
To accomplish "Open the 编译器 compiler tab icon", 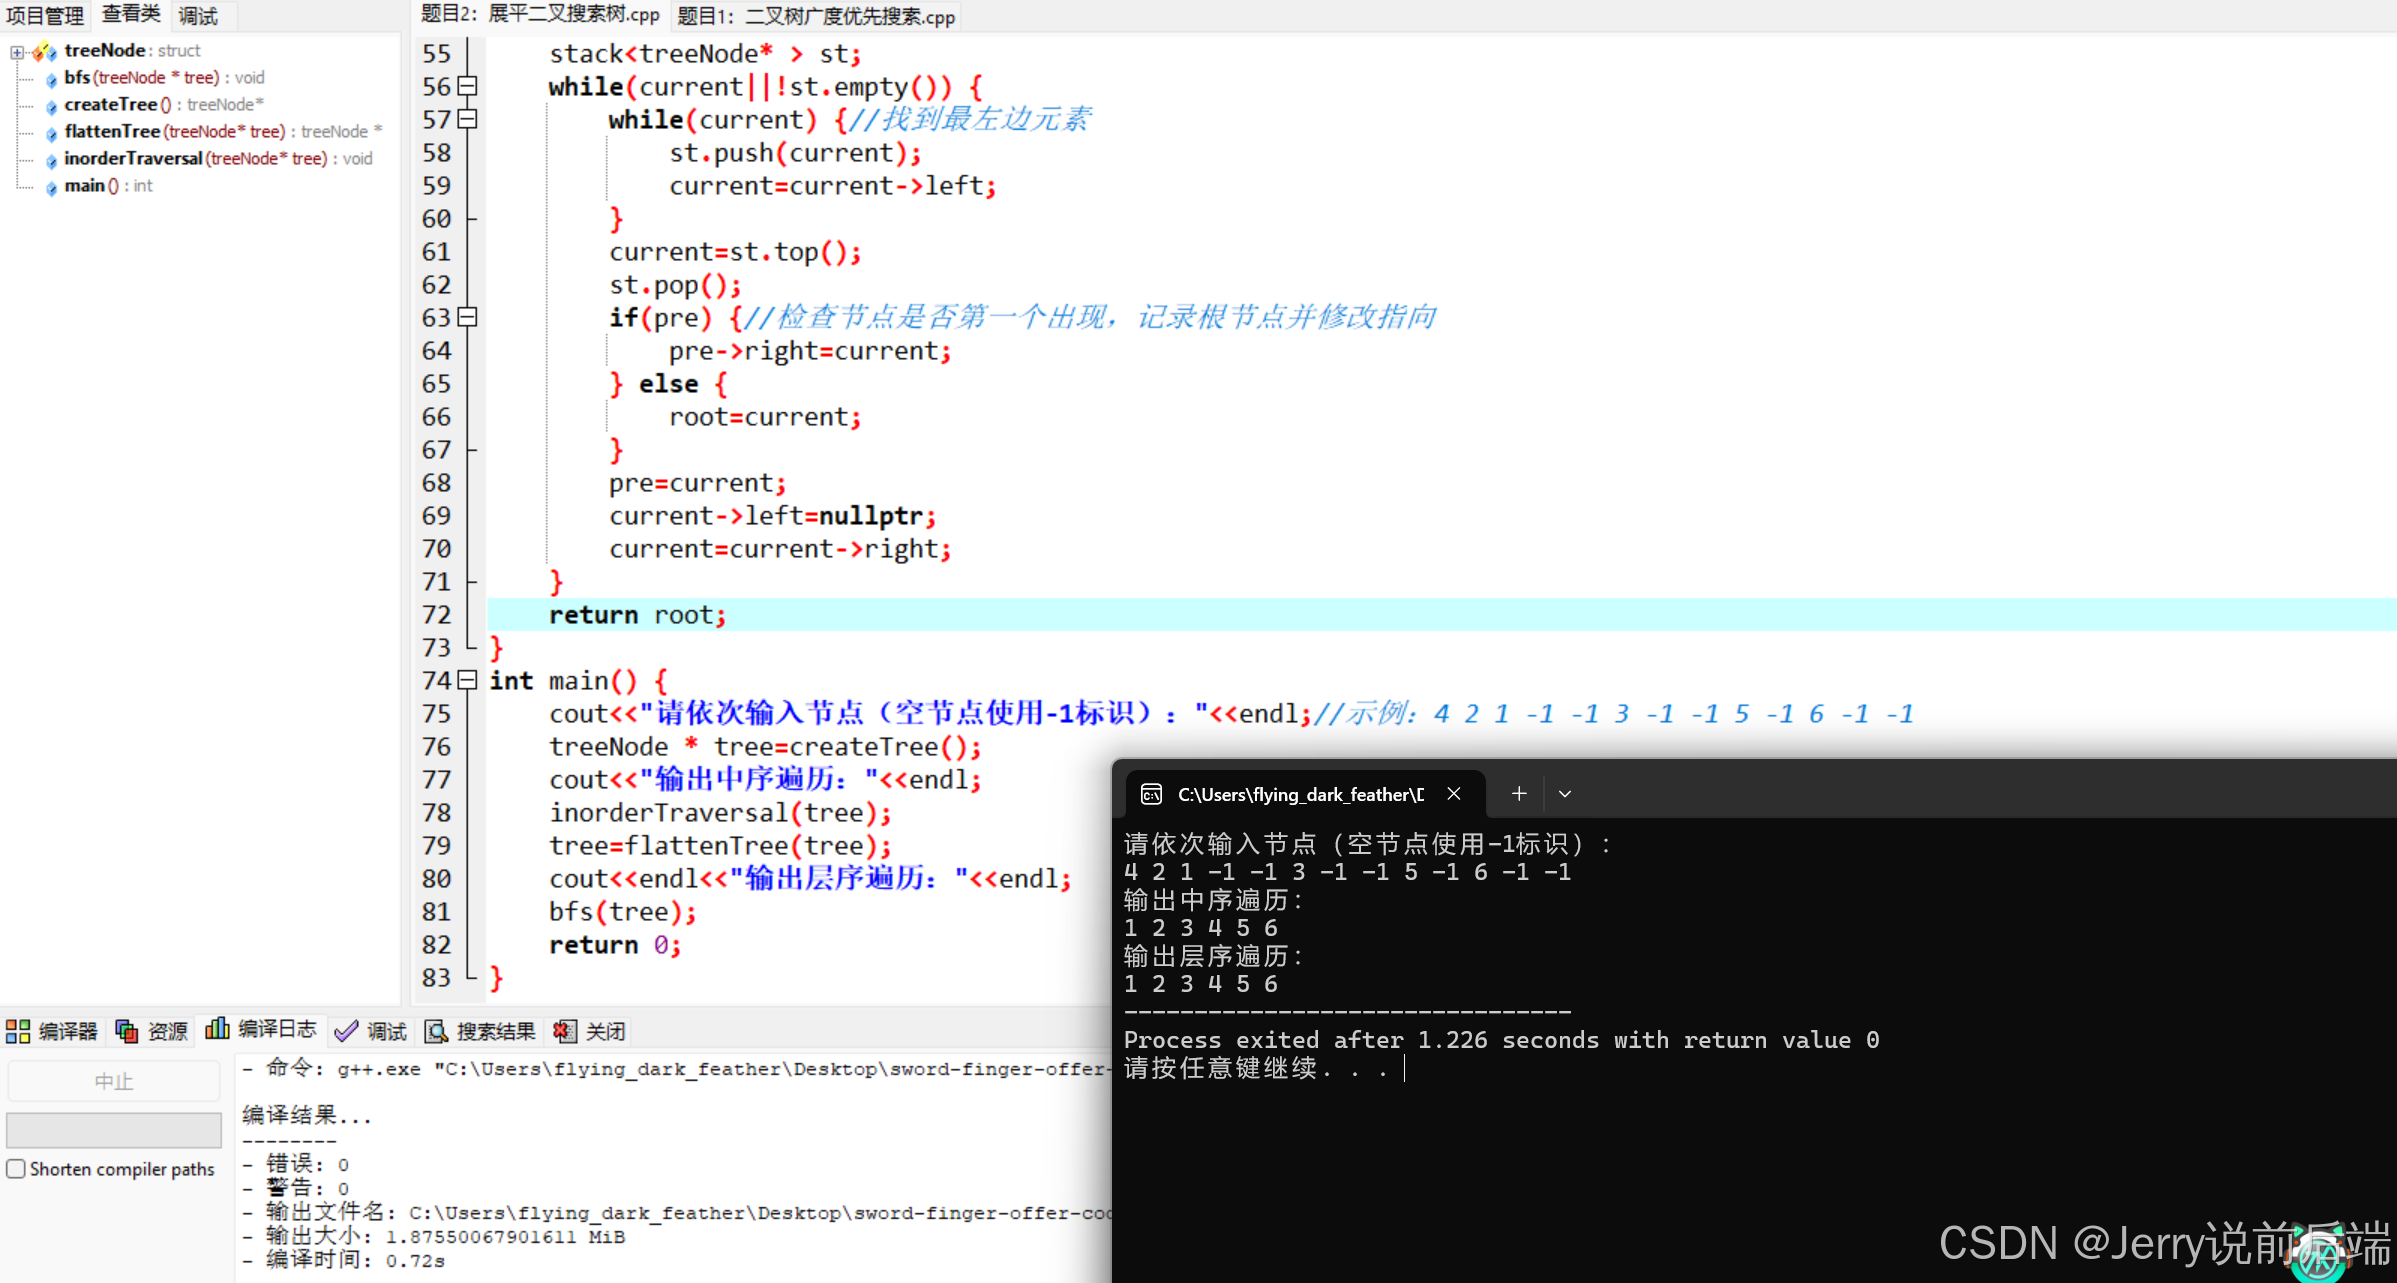I will click(x=18, y=1031).
